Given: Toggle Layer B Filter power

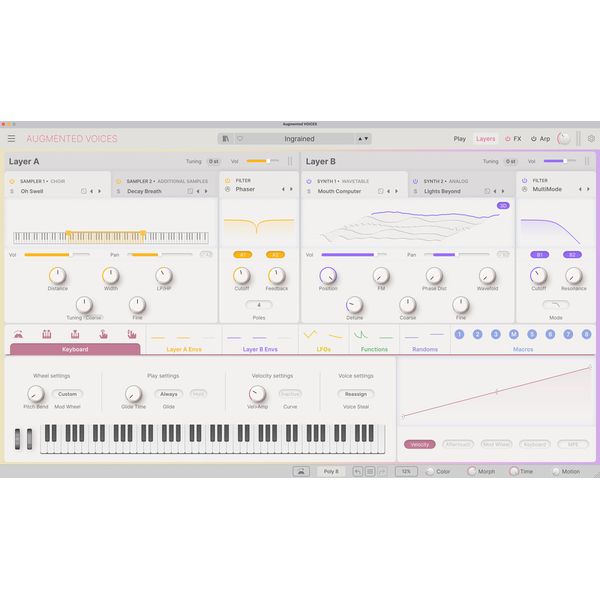Looking at the screenshot, I should coord(525,180).
